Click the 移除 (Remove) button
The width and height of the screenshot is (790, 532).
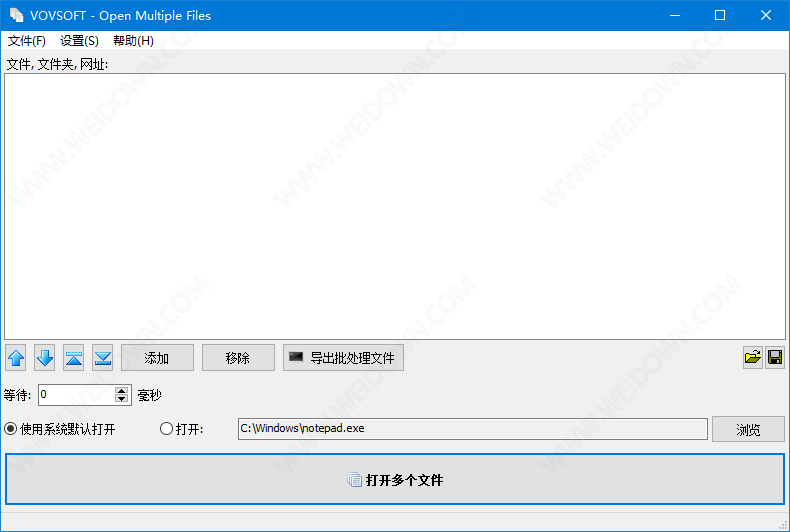click(x=238, y=358)
